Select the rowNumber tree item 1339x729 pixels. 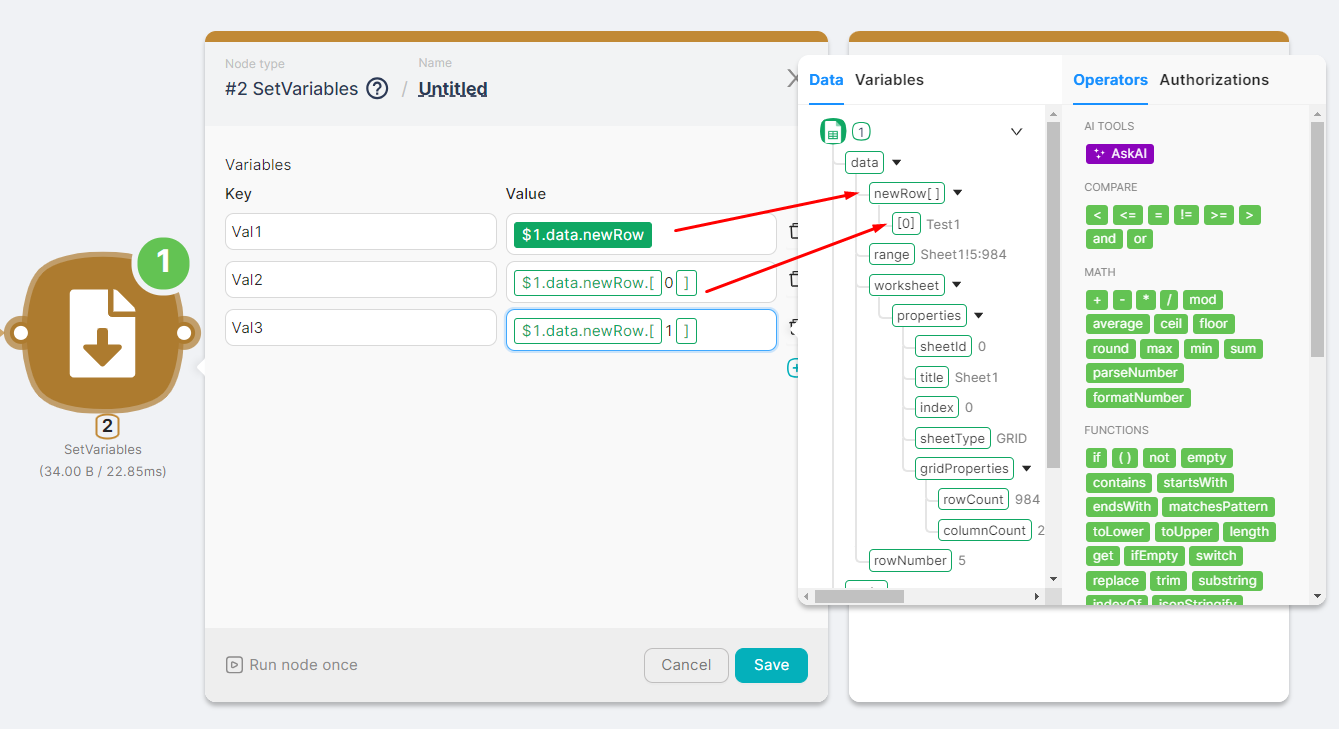pyautogui.click(x=909, y=561)
